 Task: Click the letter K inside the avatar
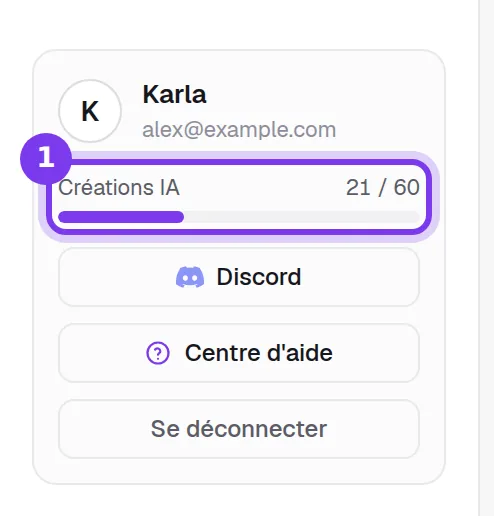(90, 111)
